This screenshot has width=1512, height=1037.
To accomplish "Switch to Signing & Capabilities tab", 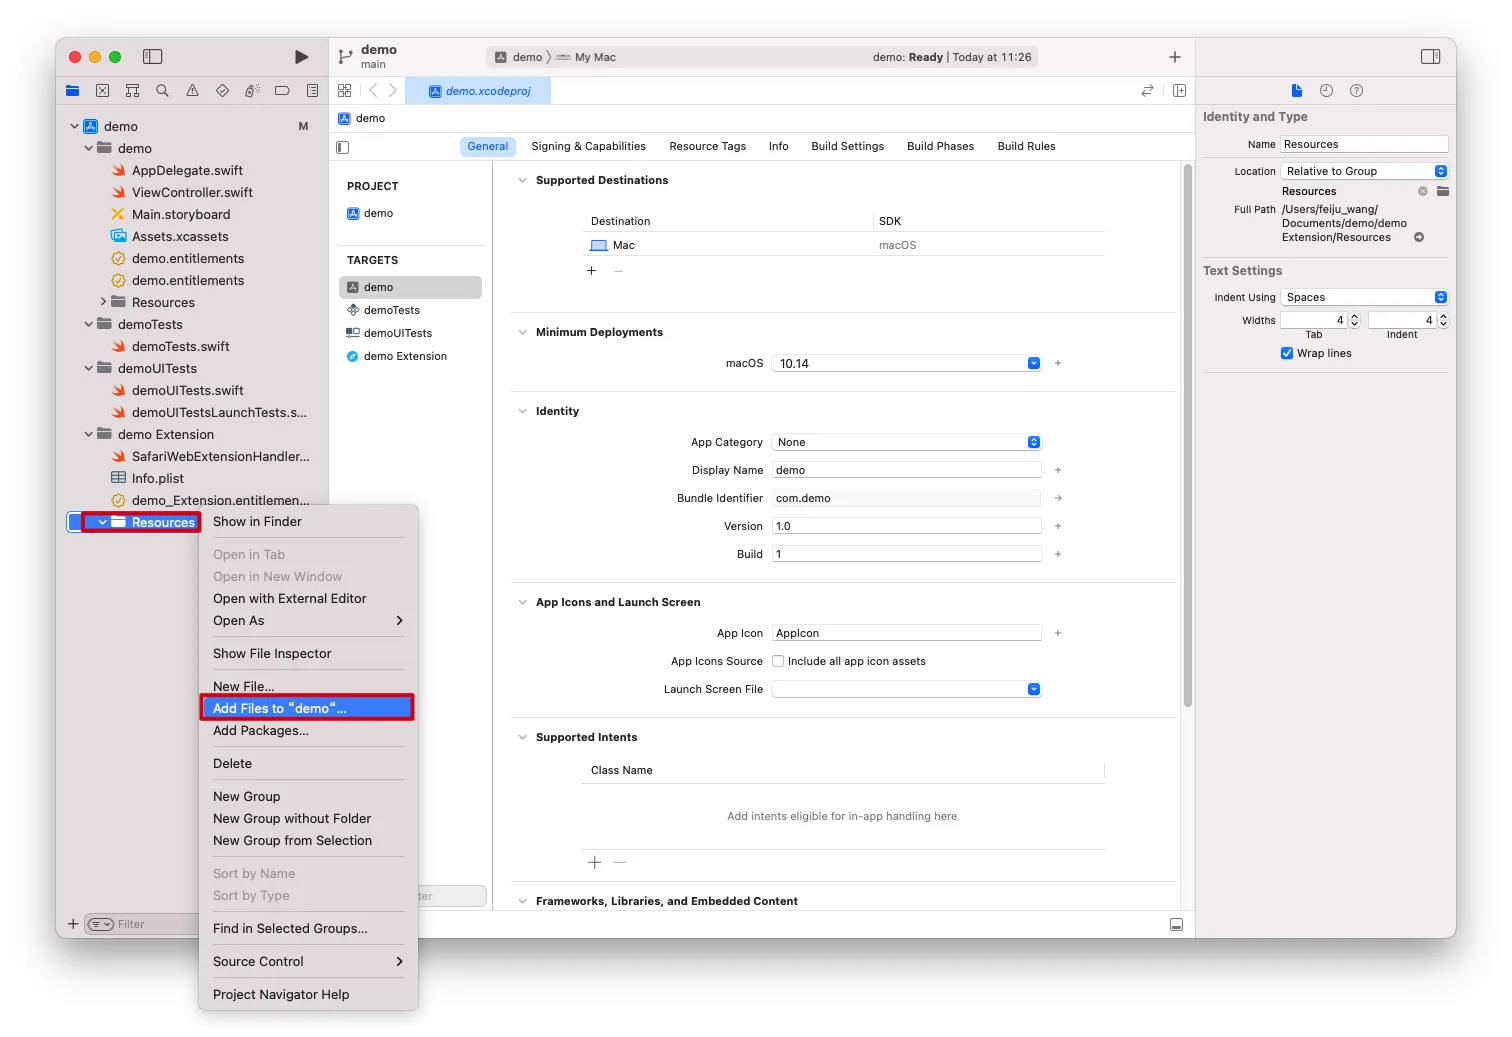I will click(x=588, y=146).
